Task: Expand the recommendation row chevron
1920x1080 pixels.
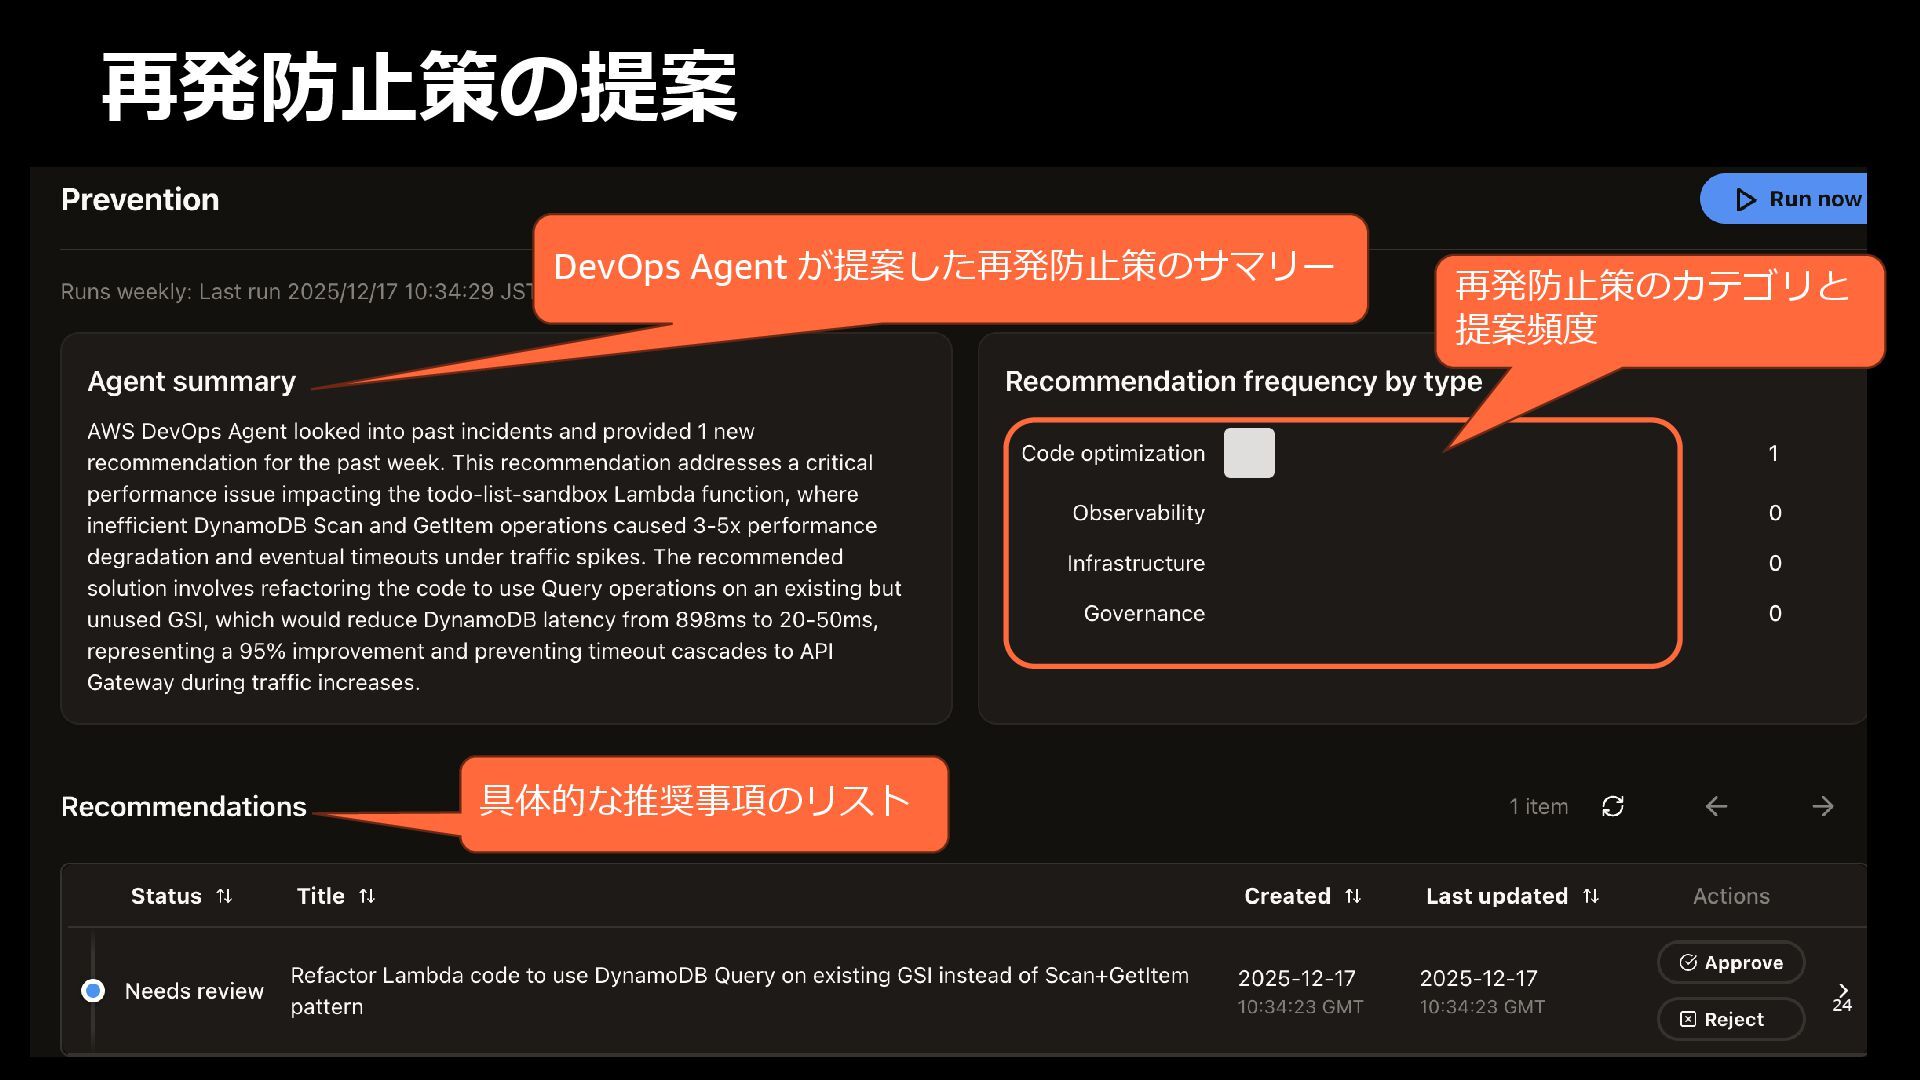Action: click(x=1843, y=989)
